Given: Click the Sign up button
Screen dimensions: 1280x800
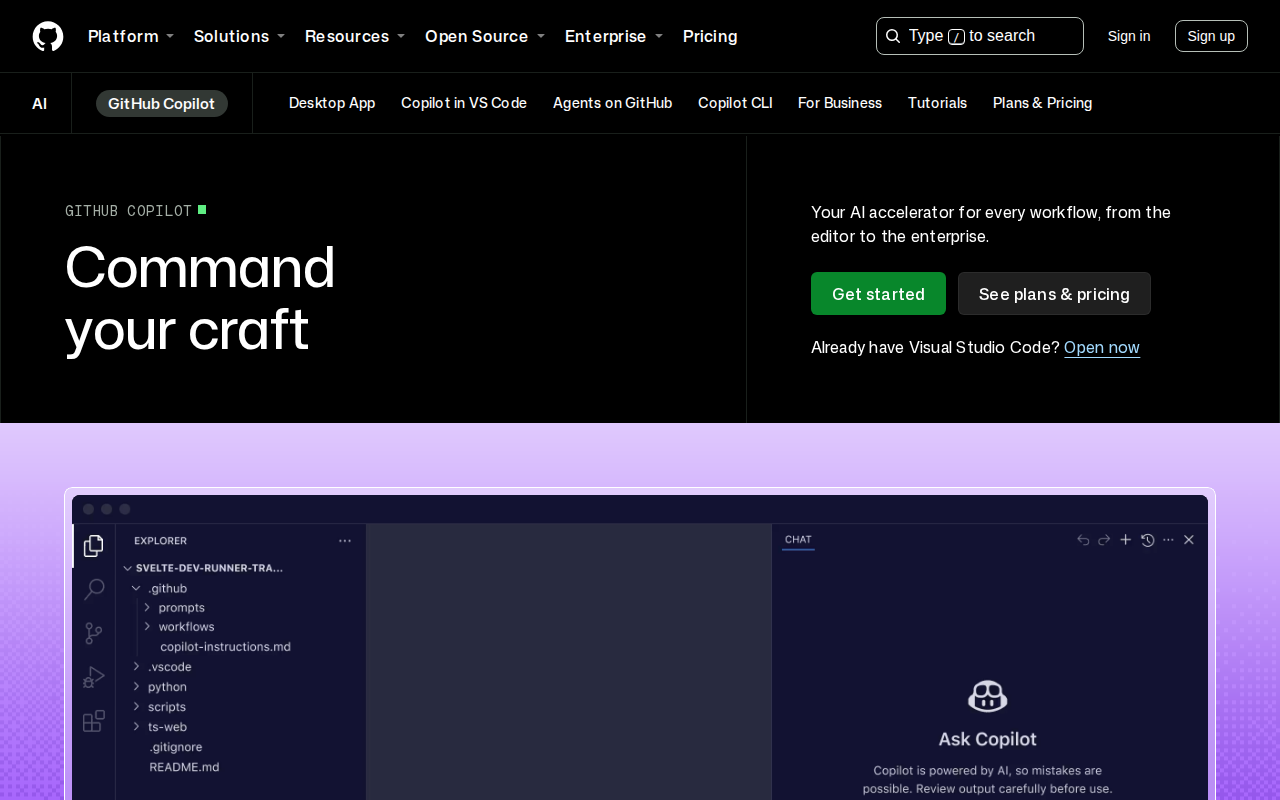Looking at the screenshot, I should point(1211,36).
